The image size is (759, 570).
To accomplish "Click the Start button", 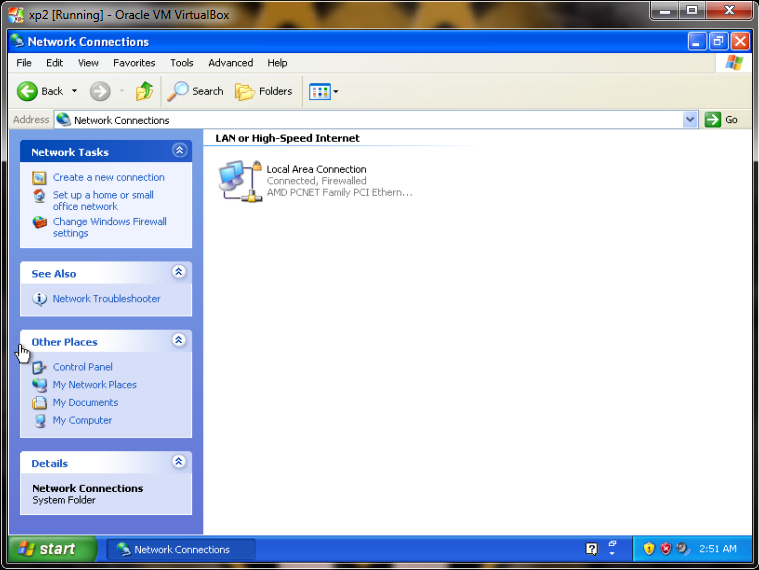I will coord(52,549).
